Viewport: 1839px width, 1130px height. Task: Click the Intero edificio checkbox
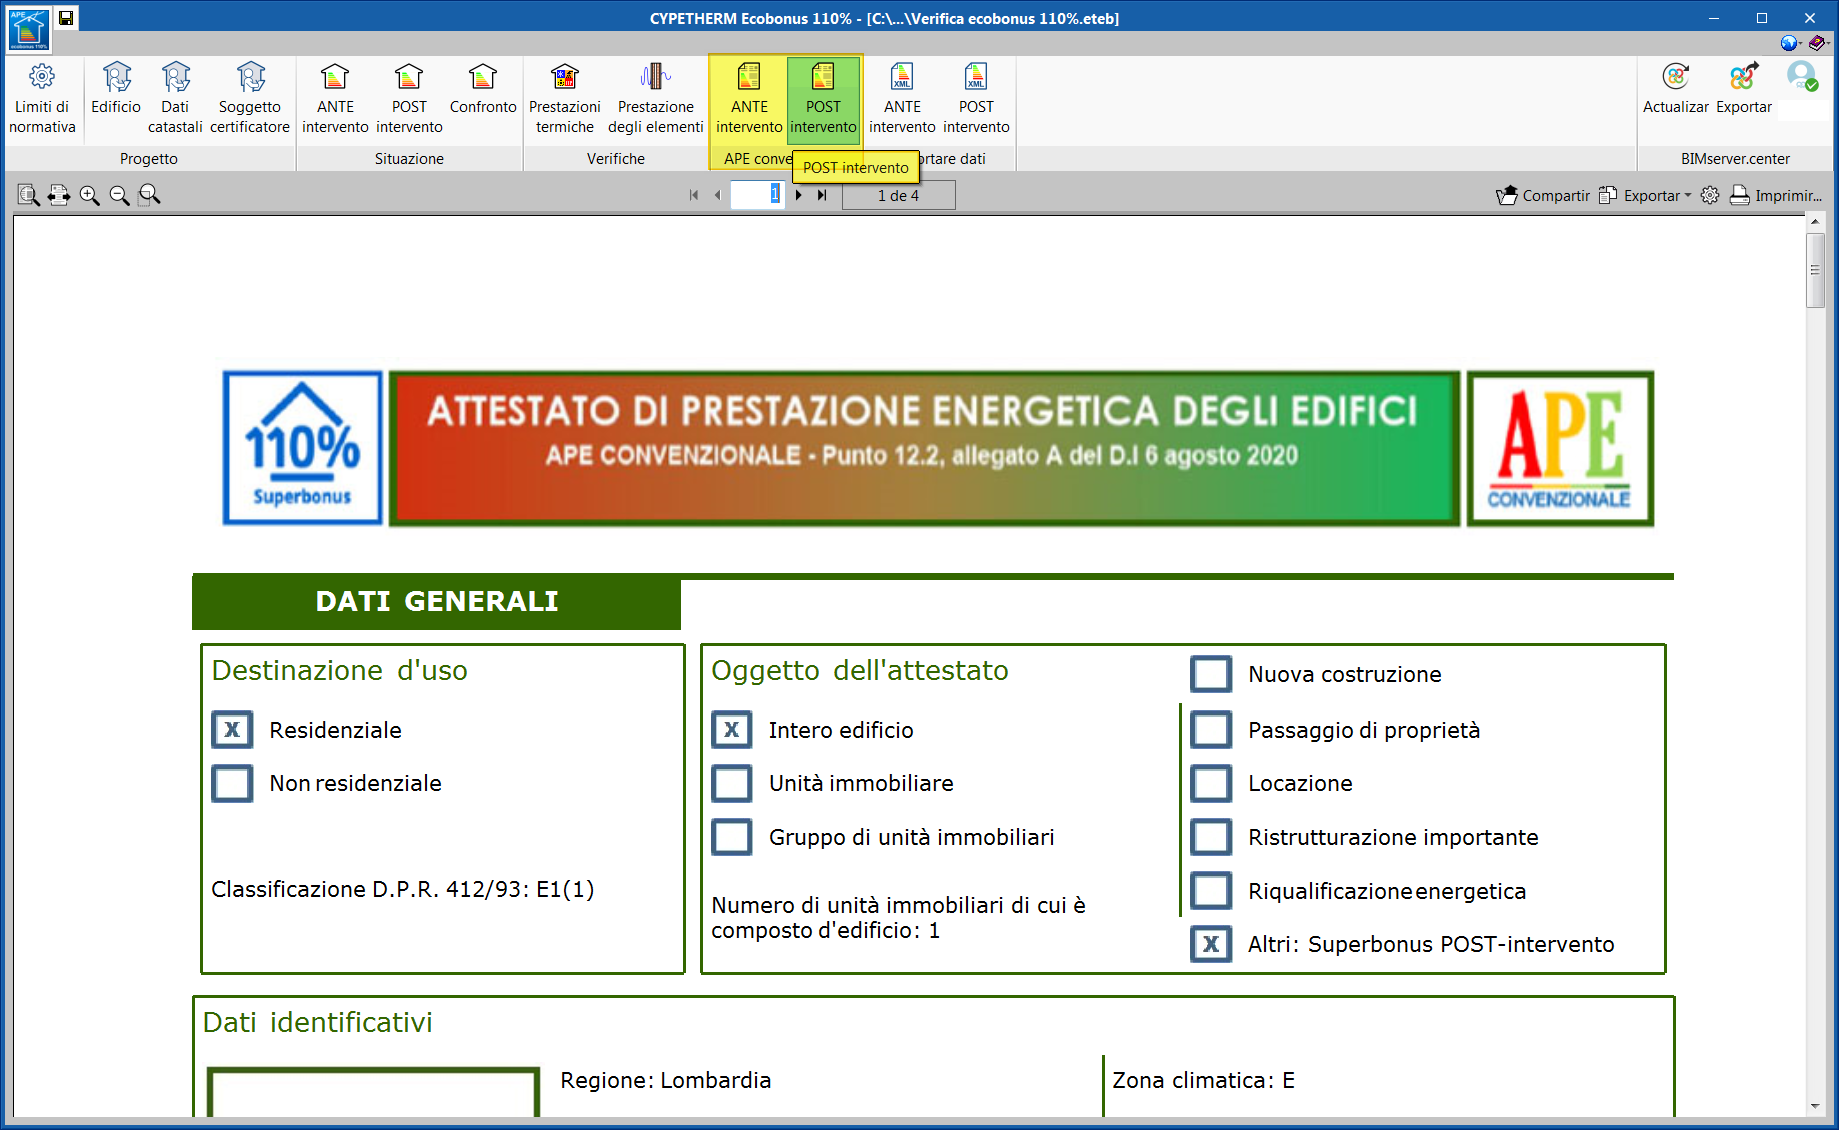(732, 730)
